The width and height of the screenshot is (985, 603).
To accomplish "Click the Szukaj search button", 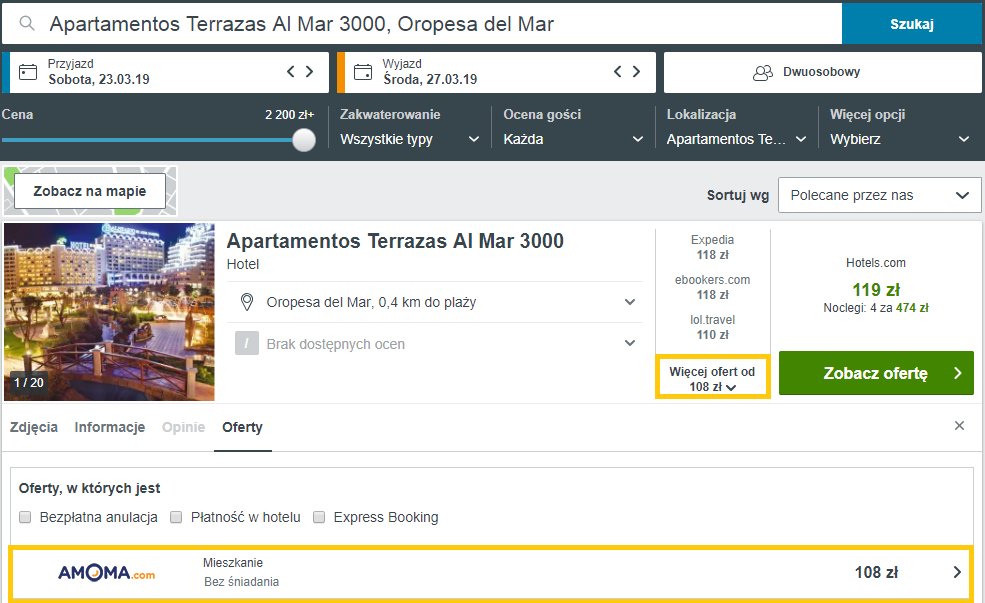I will click(x=912, y=24).
